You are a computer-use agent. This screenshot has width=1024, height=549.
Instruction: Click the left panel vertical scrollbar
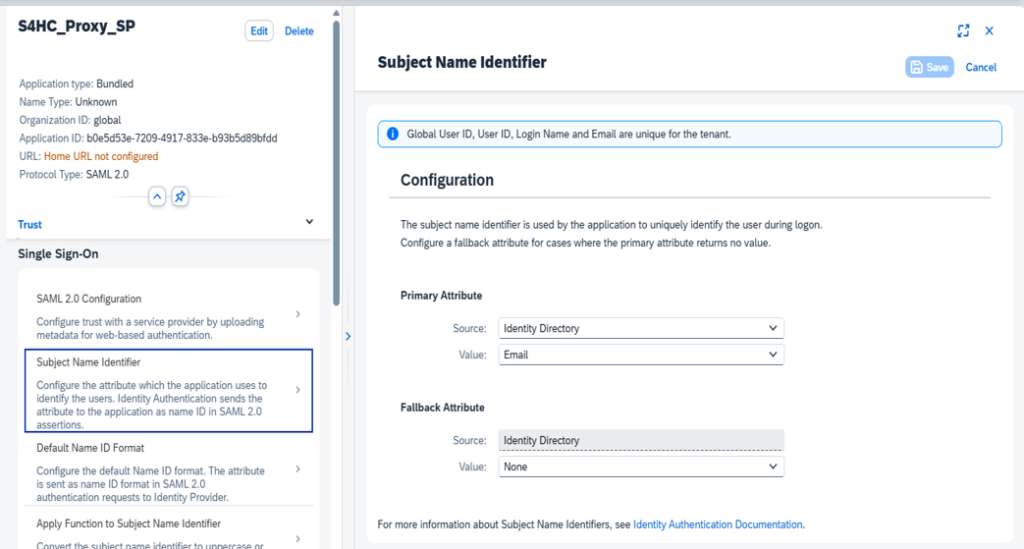[x=336, y=160]
